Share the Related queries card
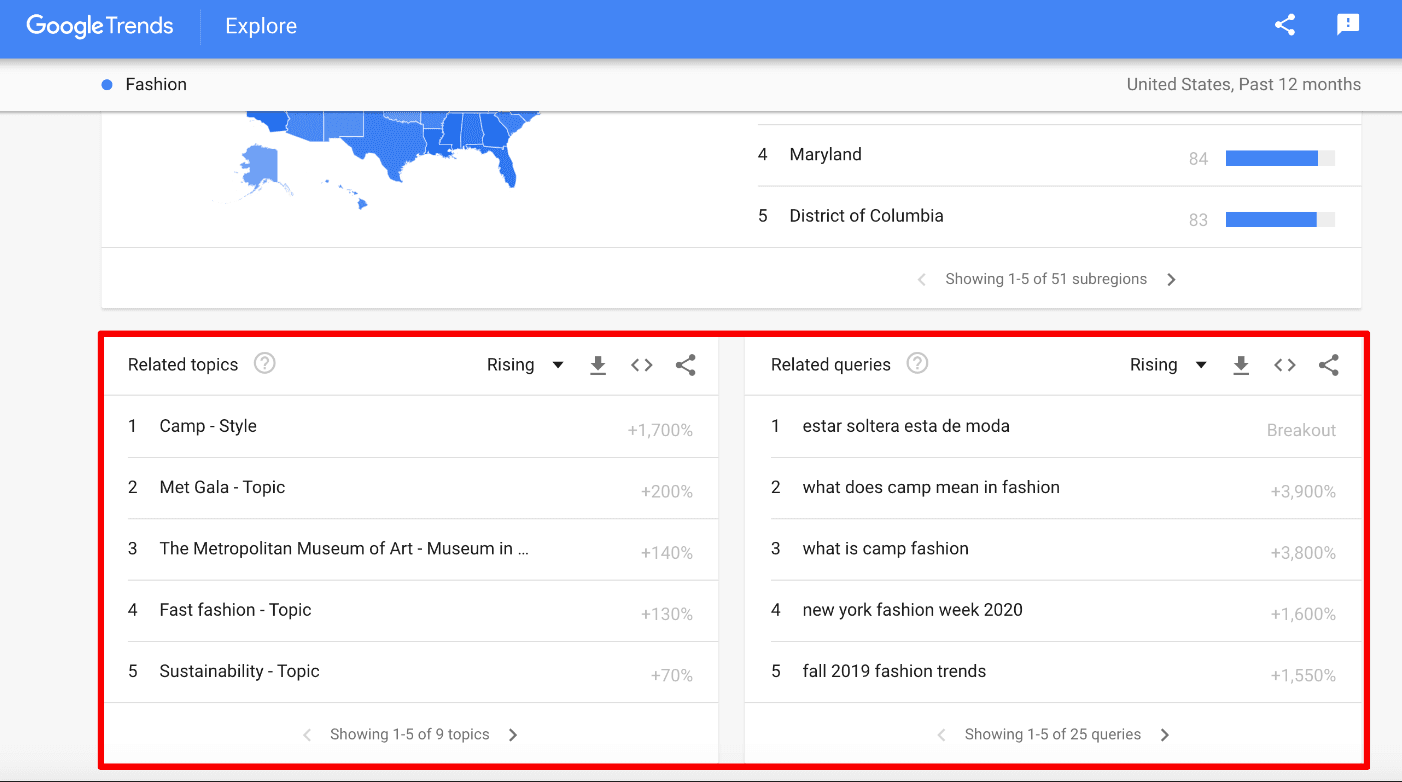The width and height of the screenshot is (1402, 782). (x=1329, y=365)
